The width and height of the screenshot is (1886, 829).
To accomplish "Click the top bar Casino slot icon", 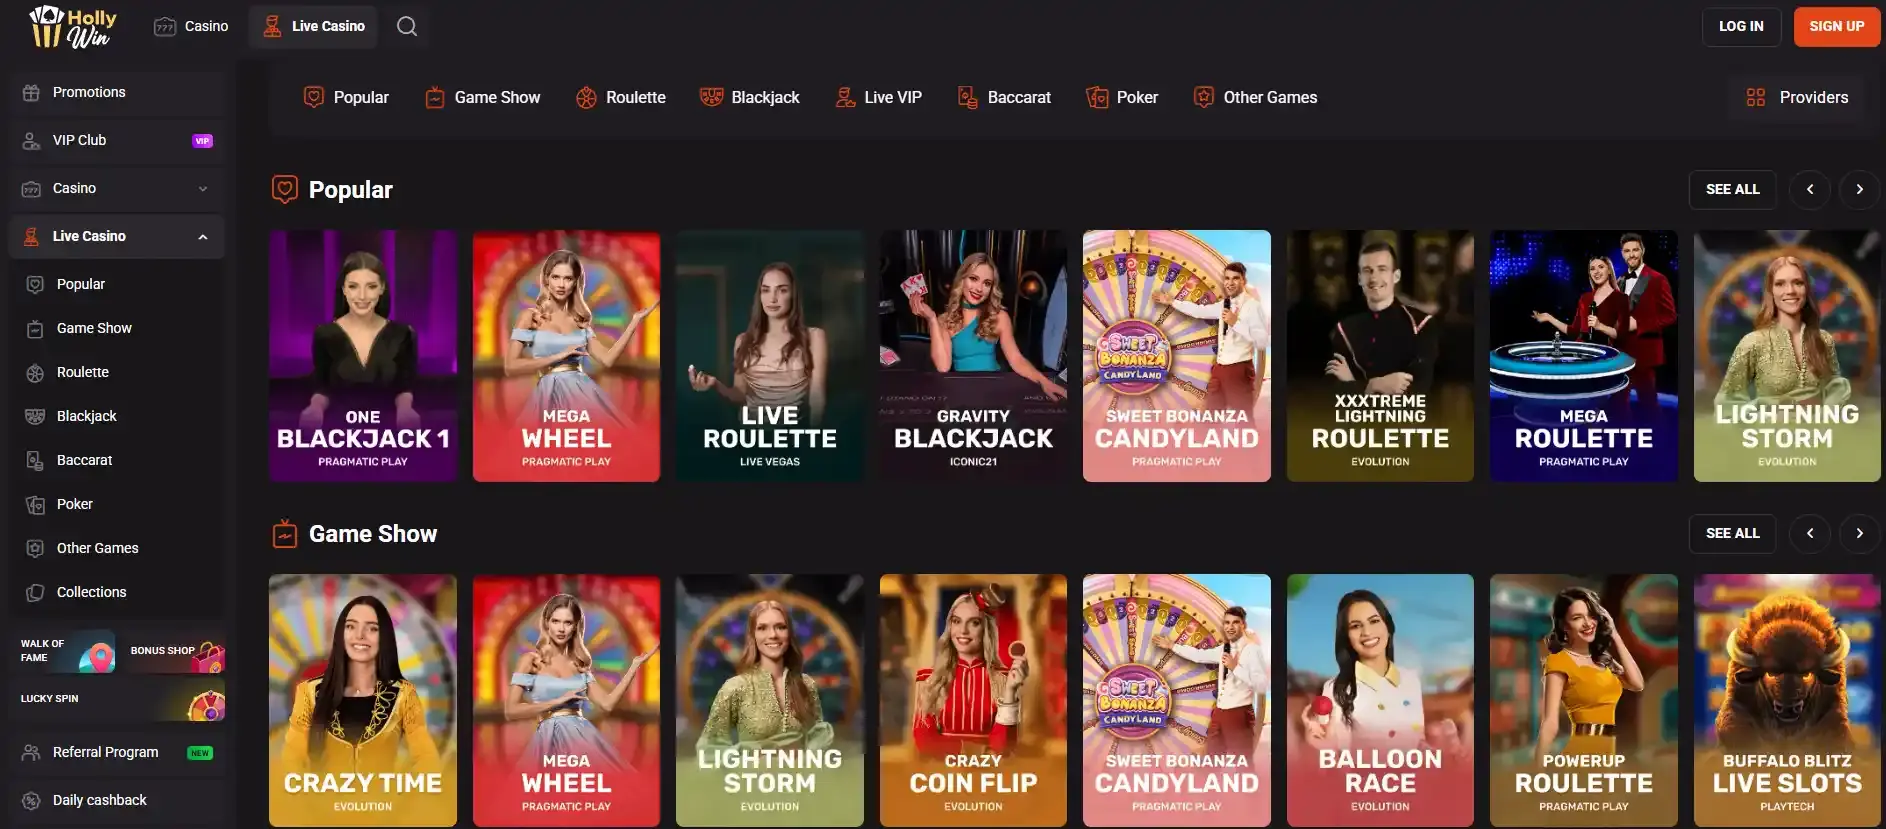I will (x=165, y=26).
